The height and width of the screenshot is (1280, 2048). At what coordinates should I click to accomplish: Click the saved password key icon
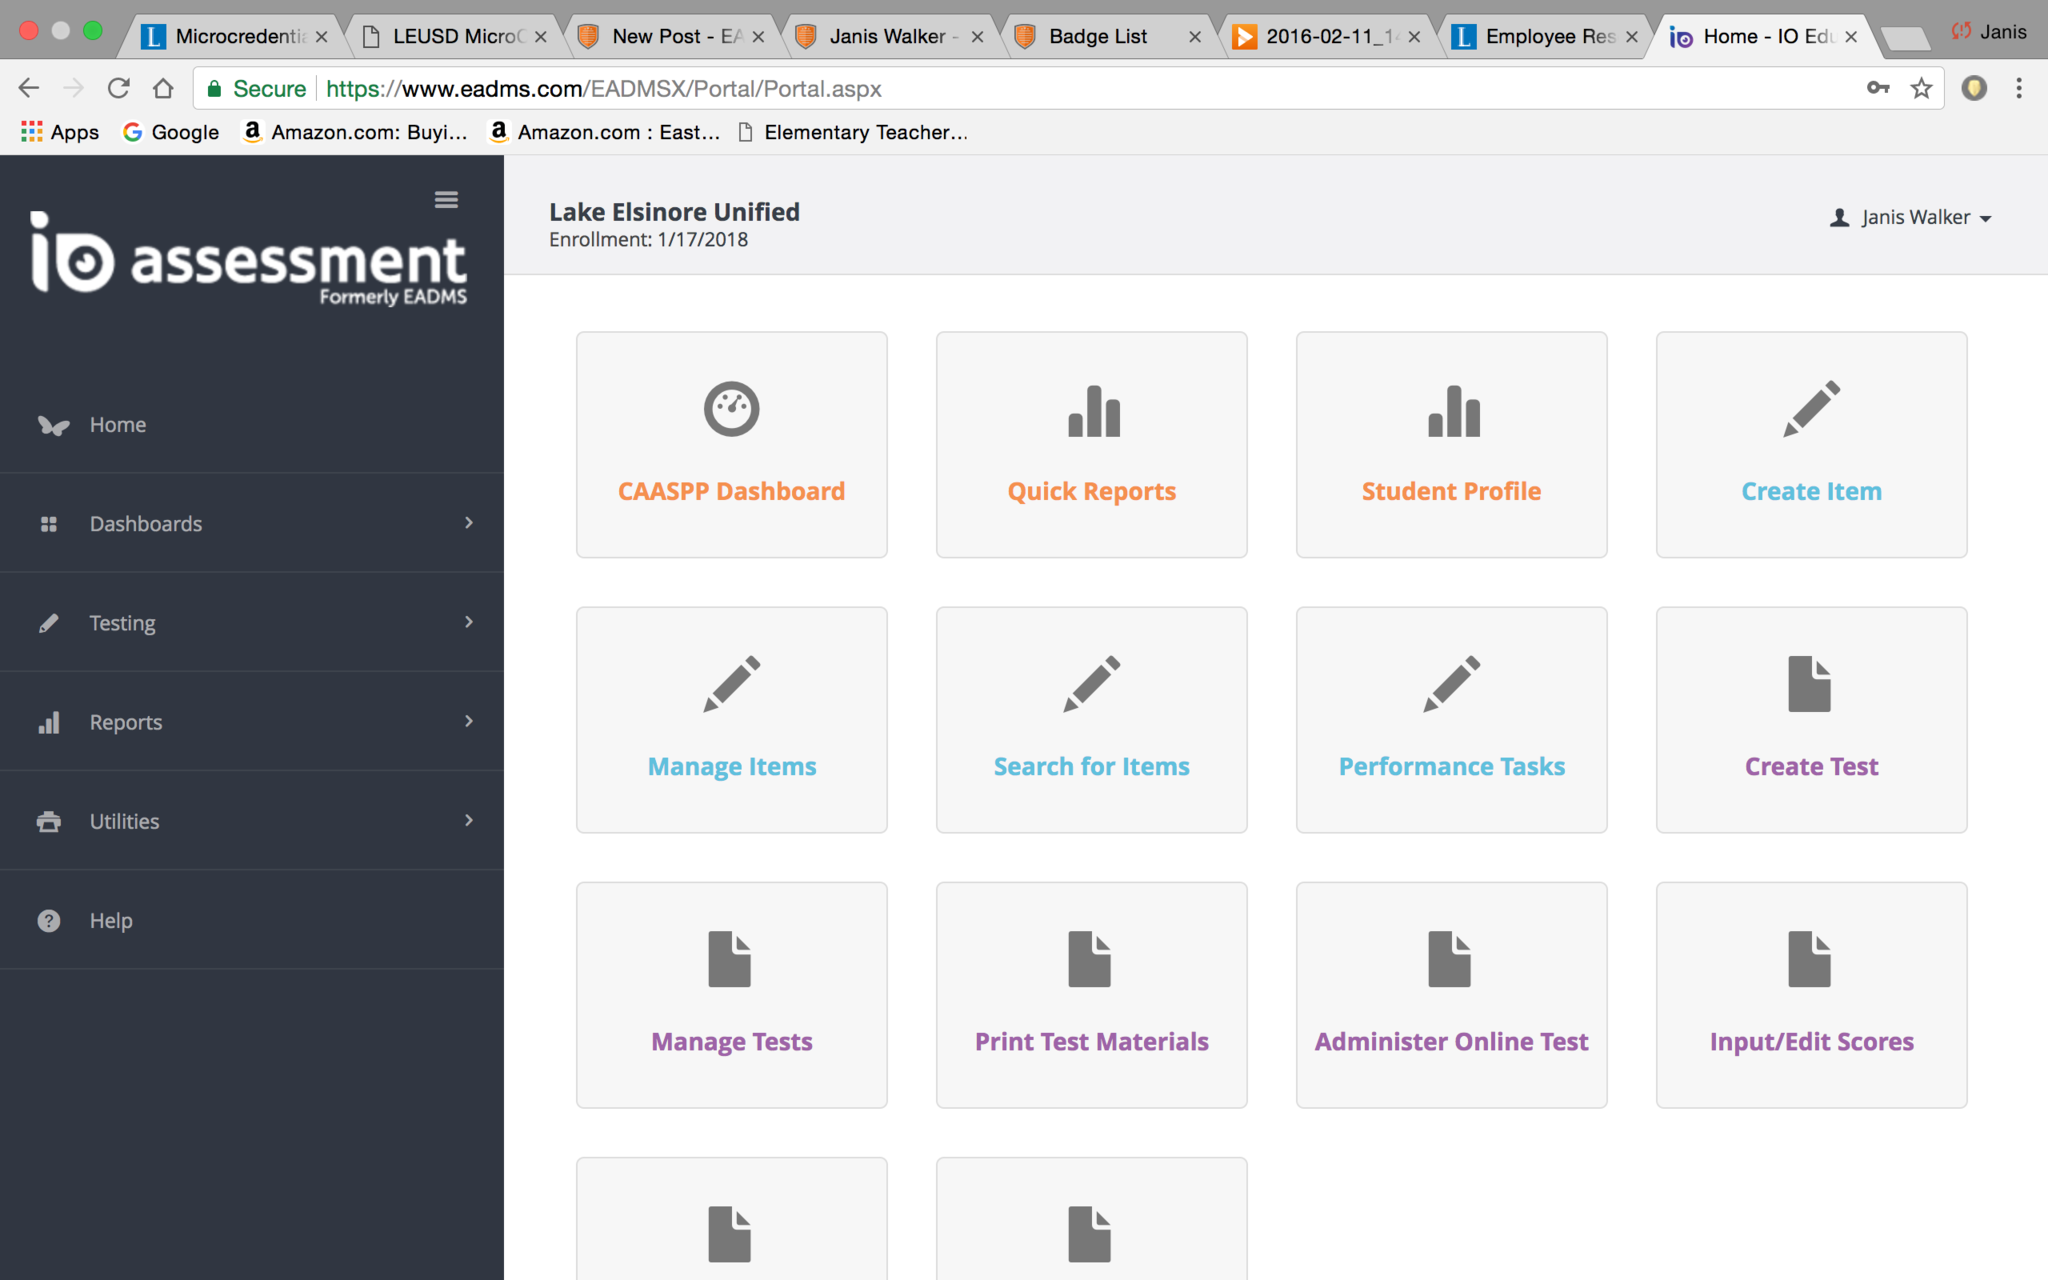click(x=1877, y=89)
